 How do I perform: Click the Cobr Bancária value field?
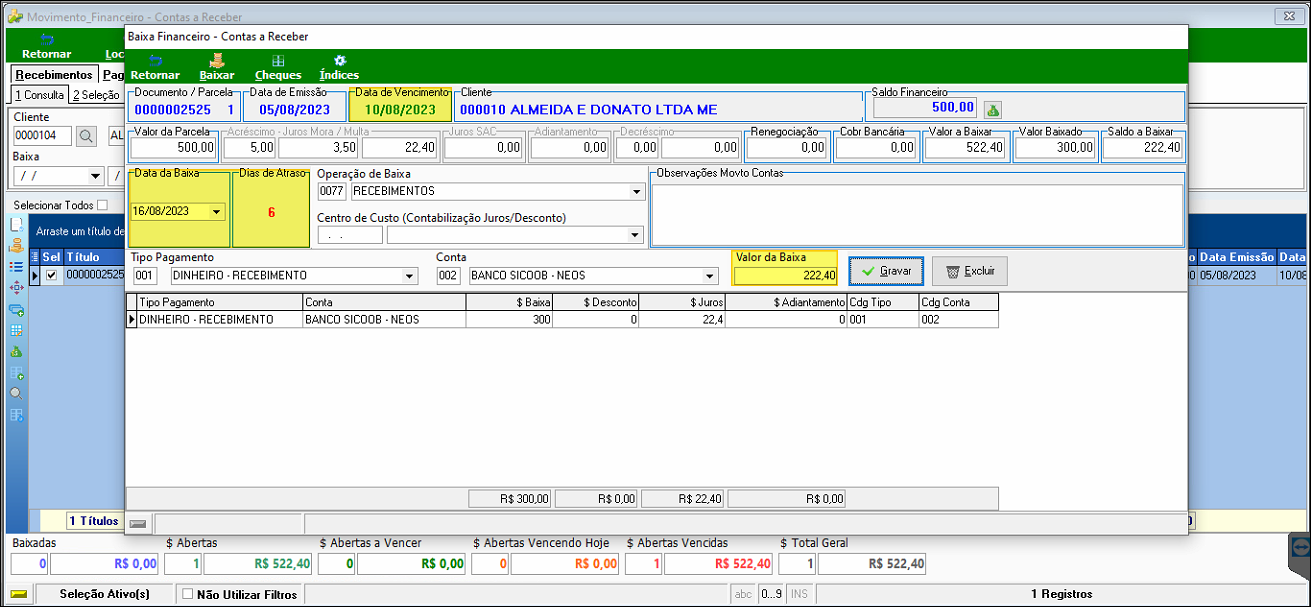pos(877,147)
